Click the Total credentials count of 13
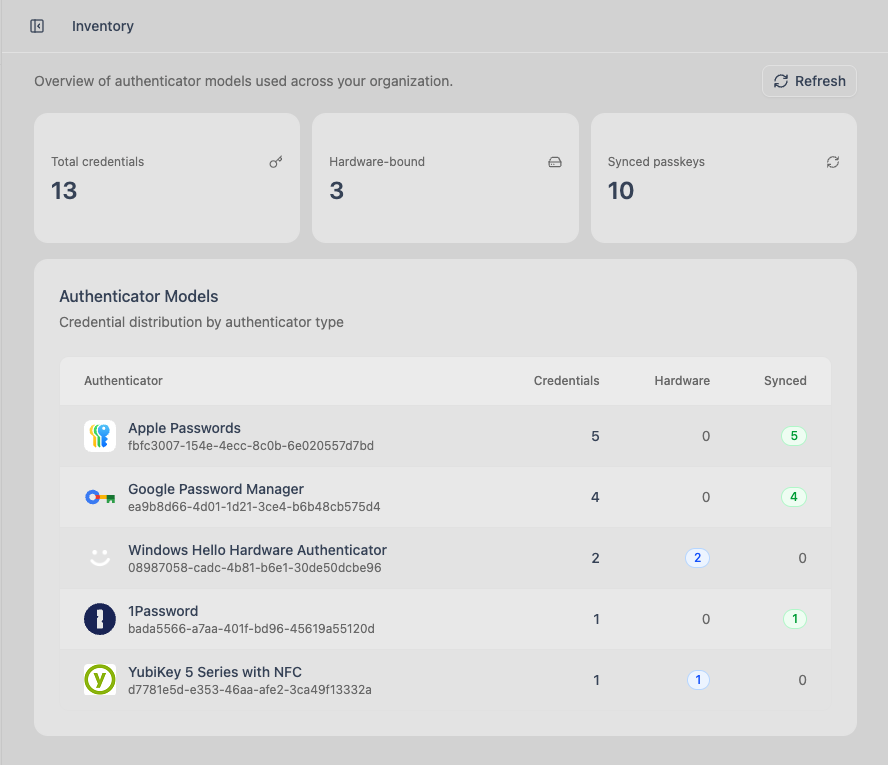This screenshot has height=765, width=888. click(x=64, y=190)
